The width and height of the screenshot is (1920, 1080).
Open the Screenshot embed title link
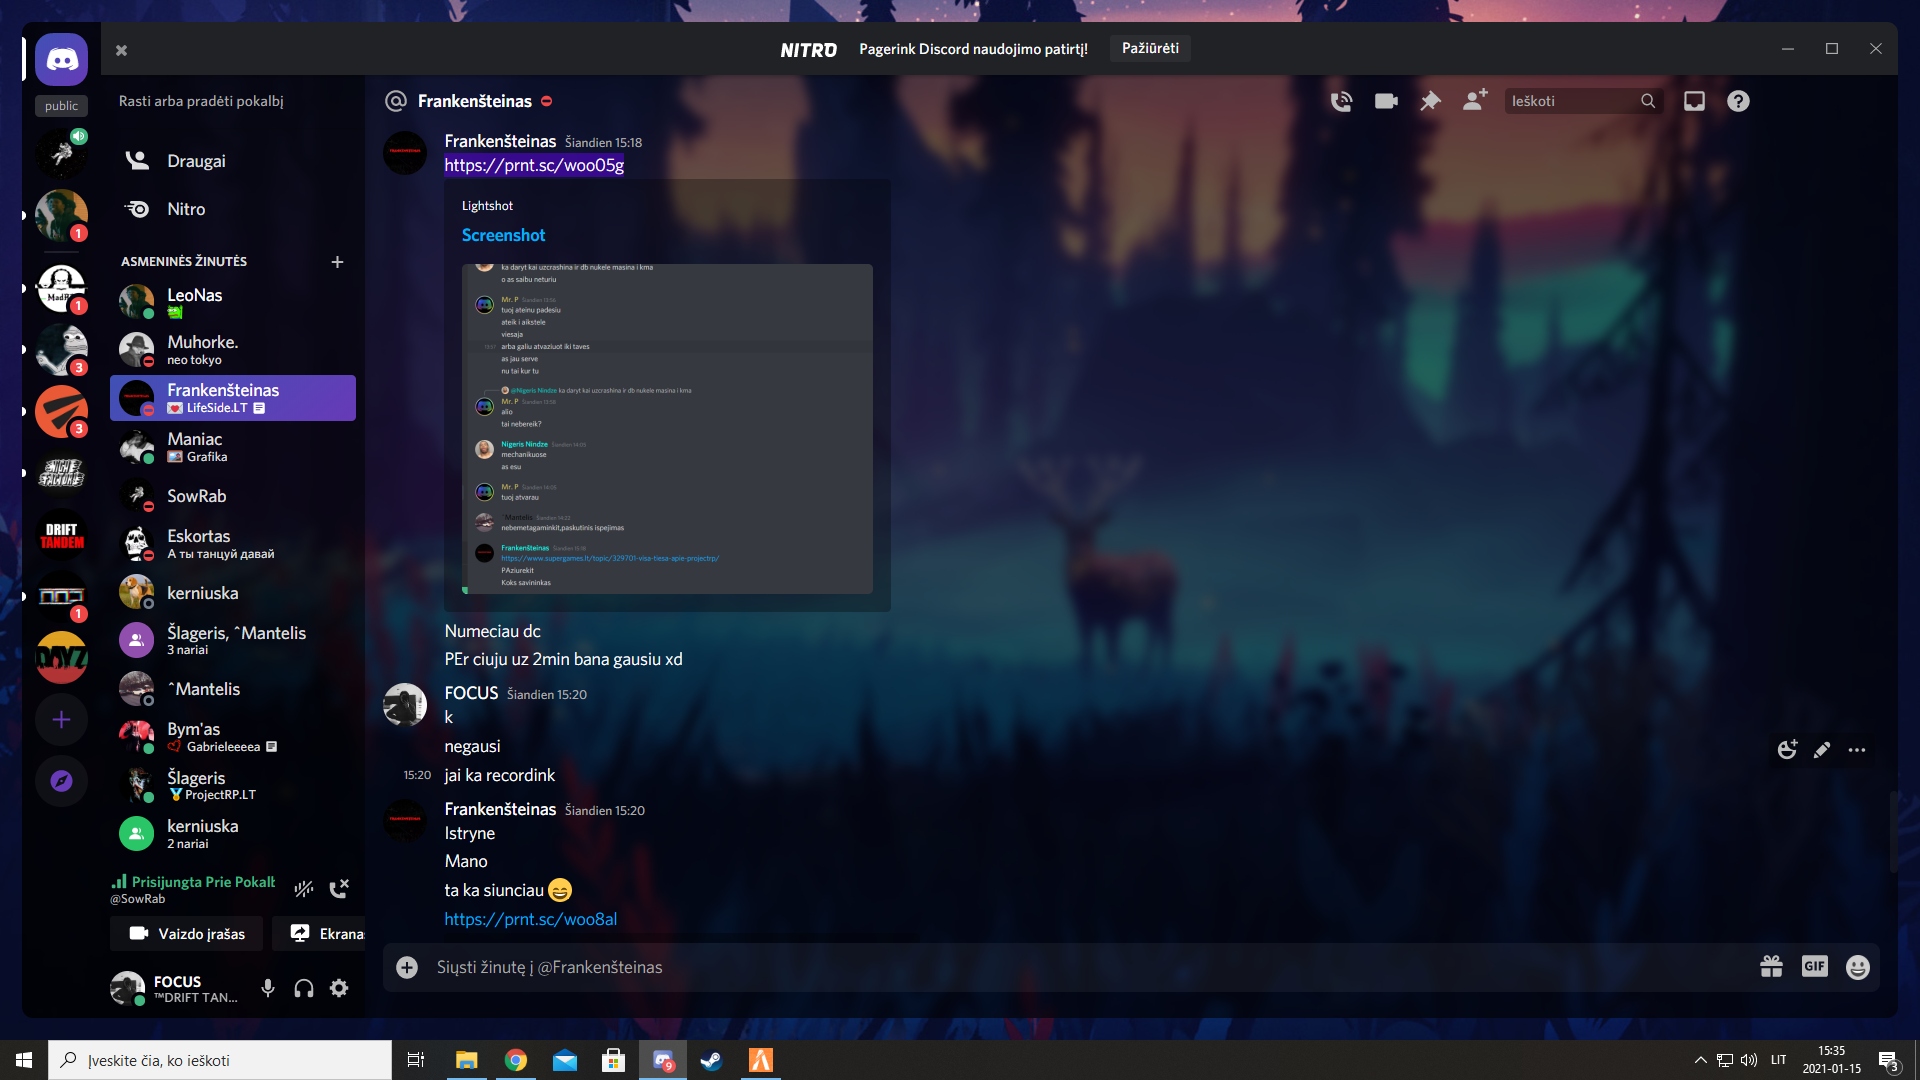(503, 235)
